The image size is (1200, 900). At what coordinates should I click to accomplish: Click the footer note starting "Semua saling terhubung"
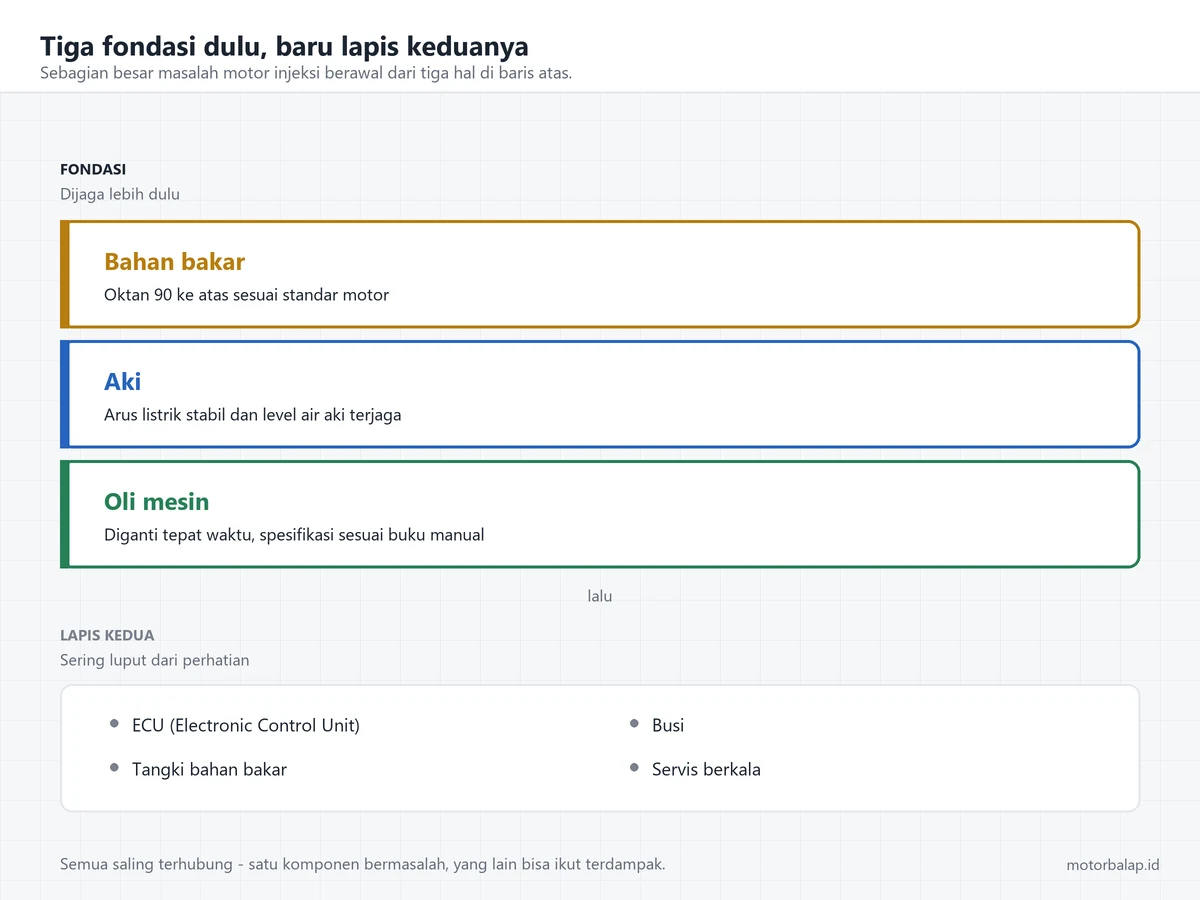[362, 864]
